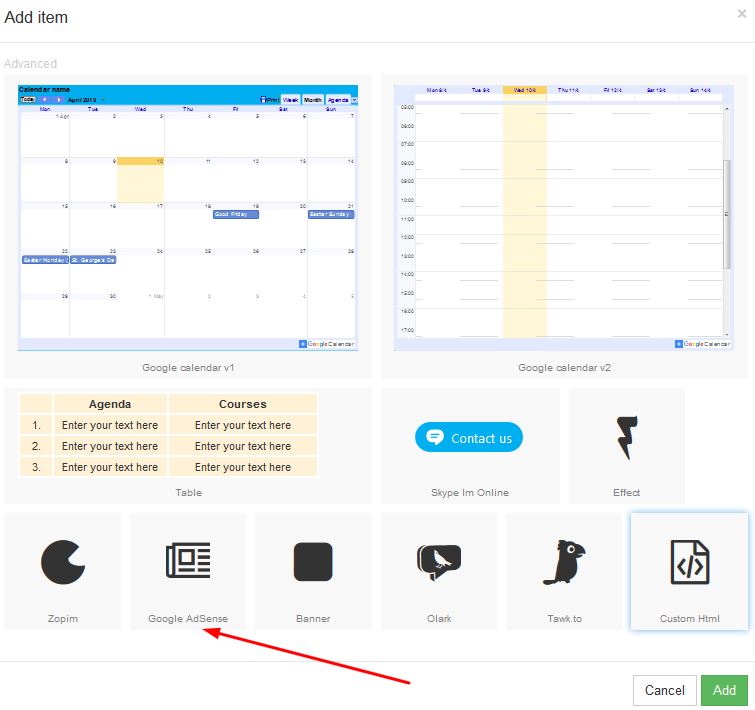This screenshot has width=755, height=710.
Task: Click the Add button
Action: 724,690
